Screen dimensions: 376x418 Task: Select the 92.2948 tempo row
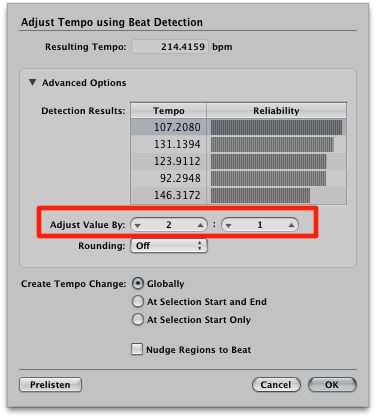coord(238,178)
